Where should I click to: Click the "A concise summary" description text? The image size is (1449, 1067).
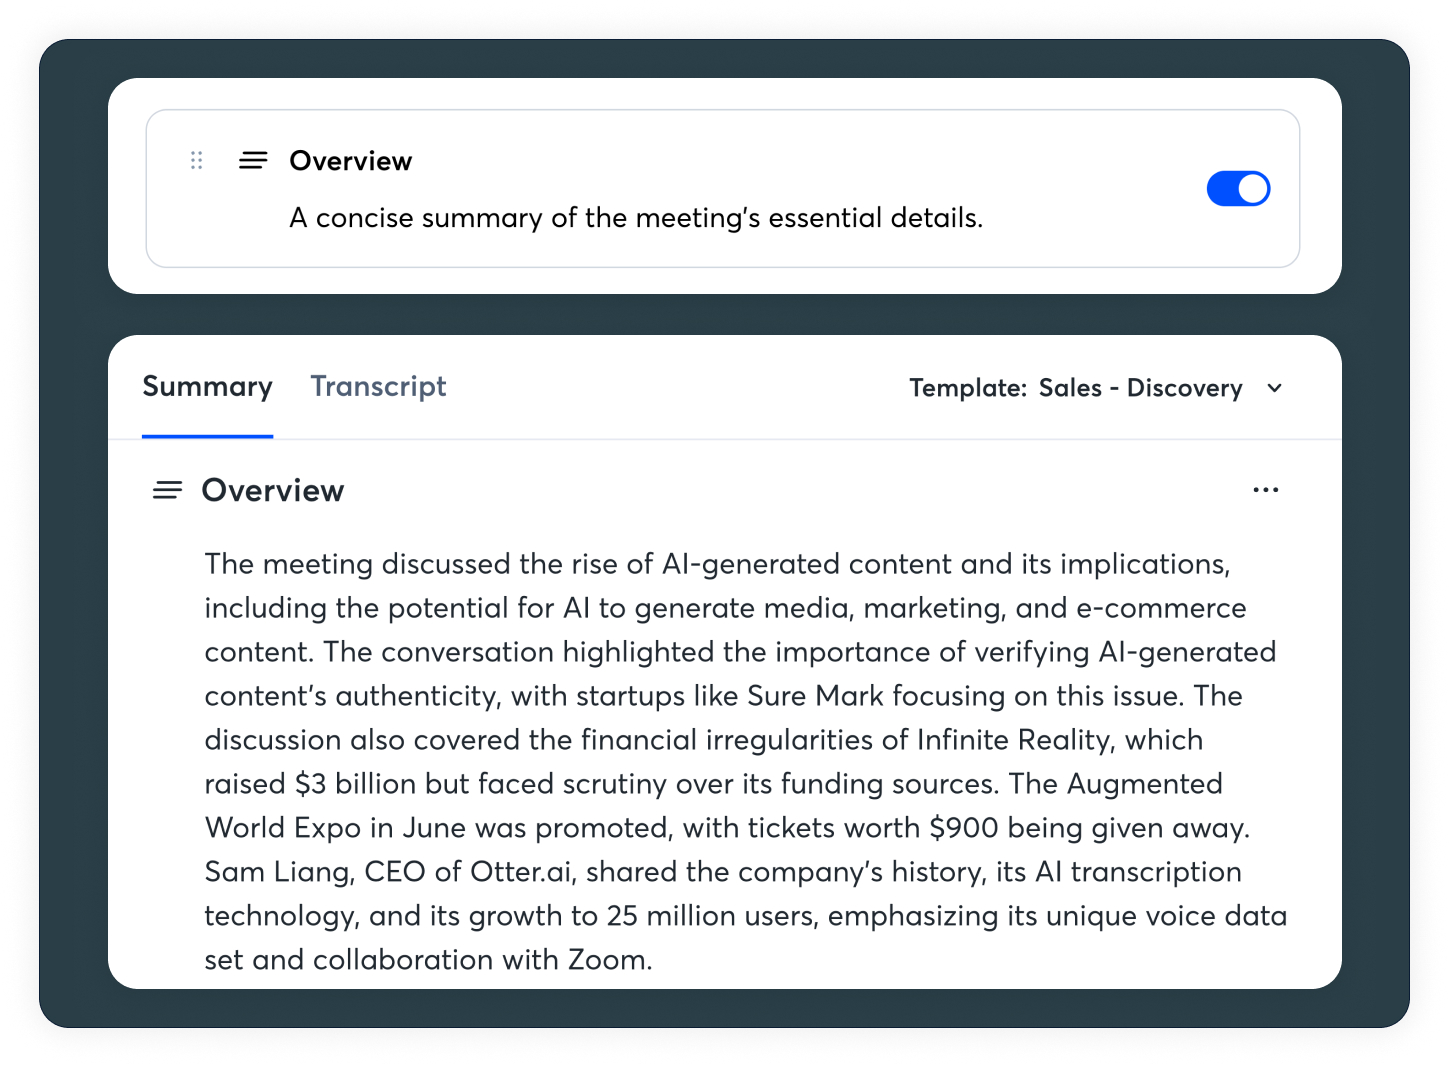(635, 218)
